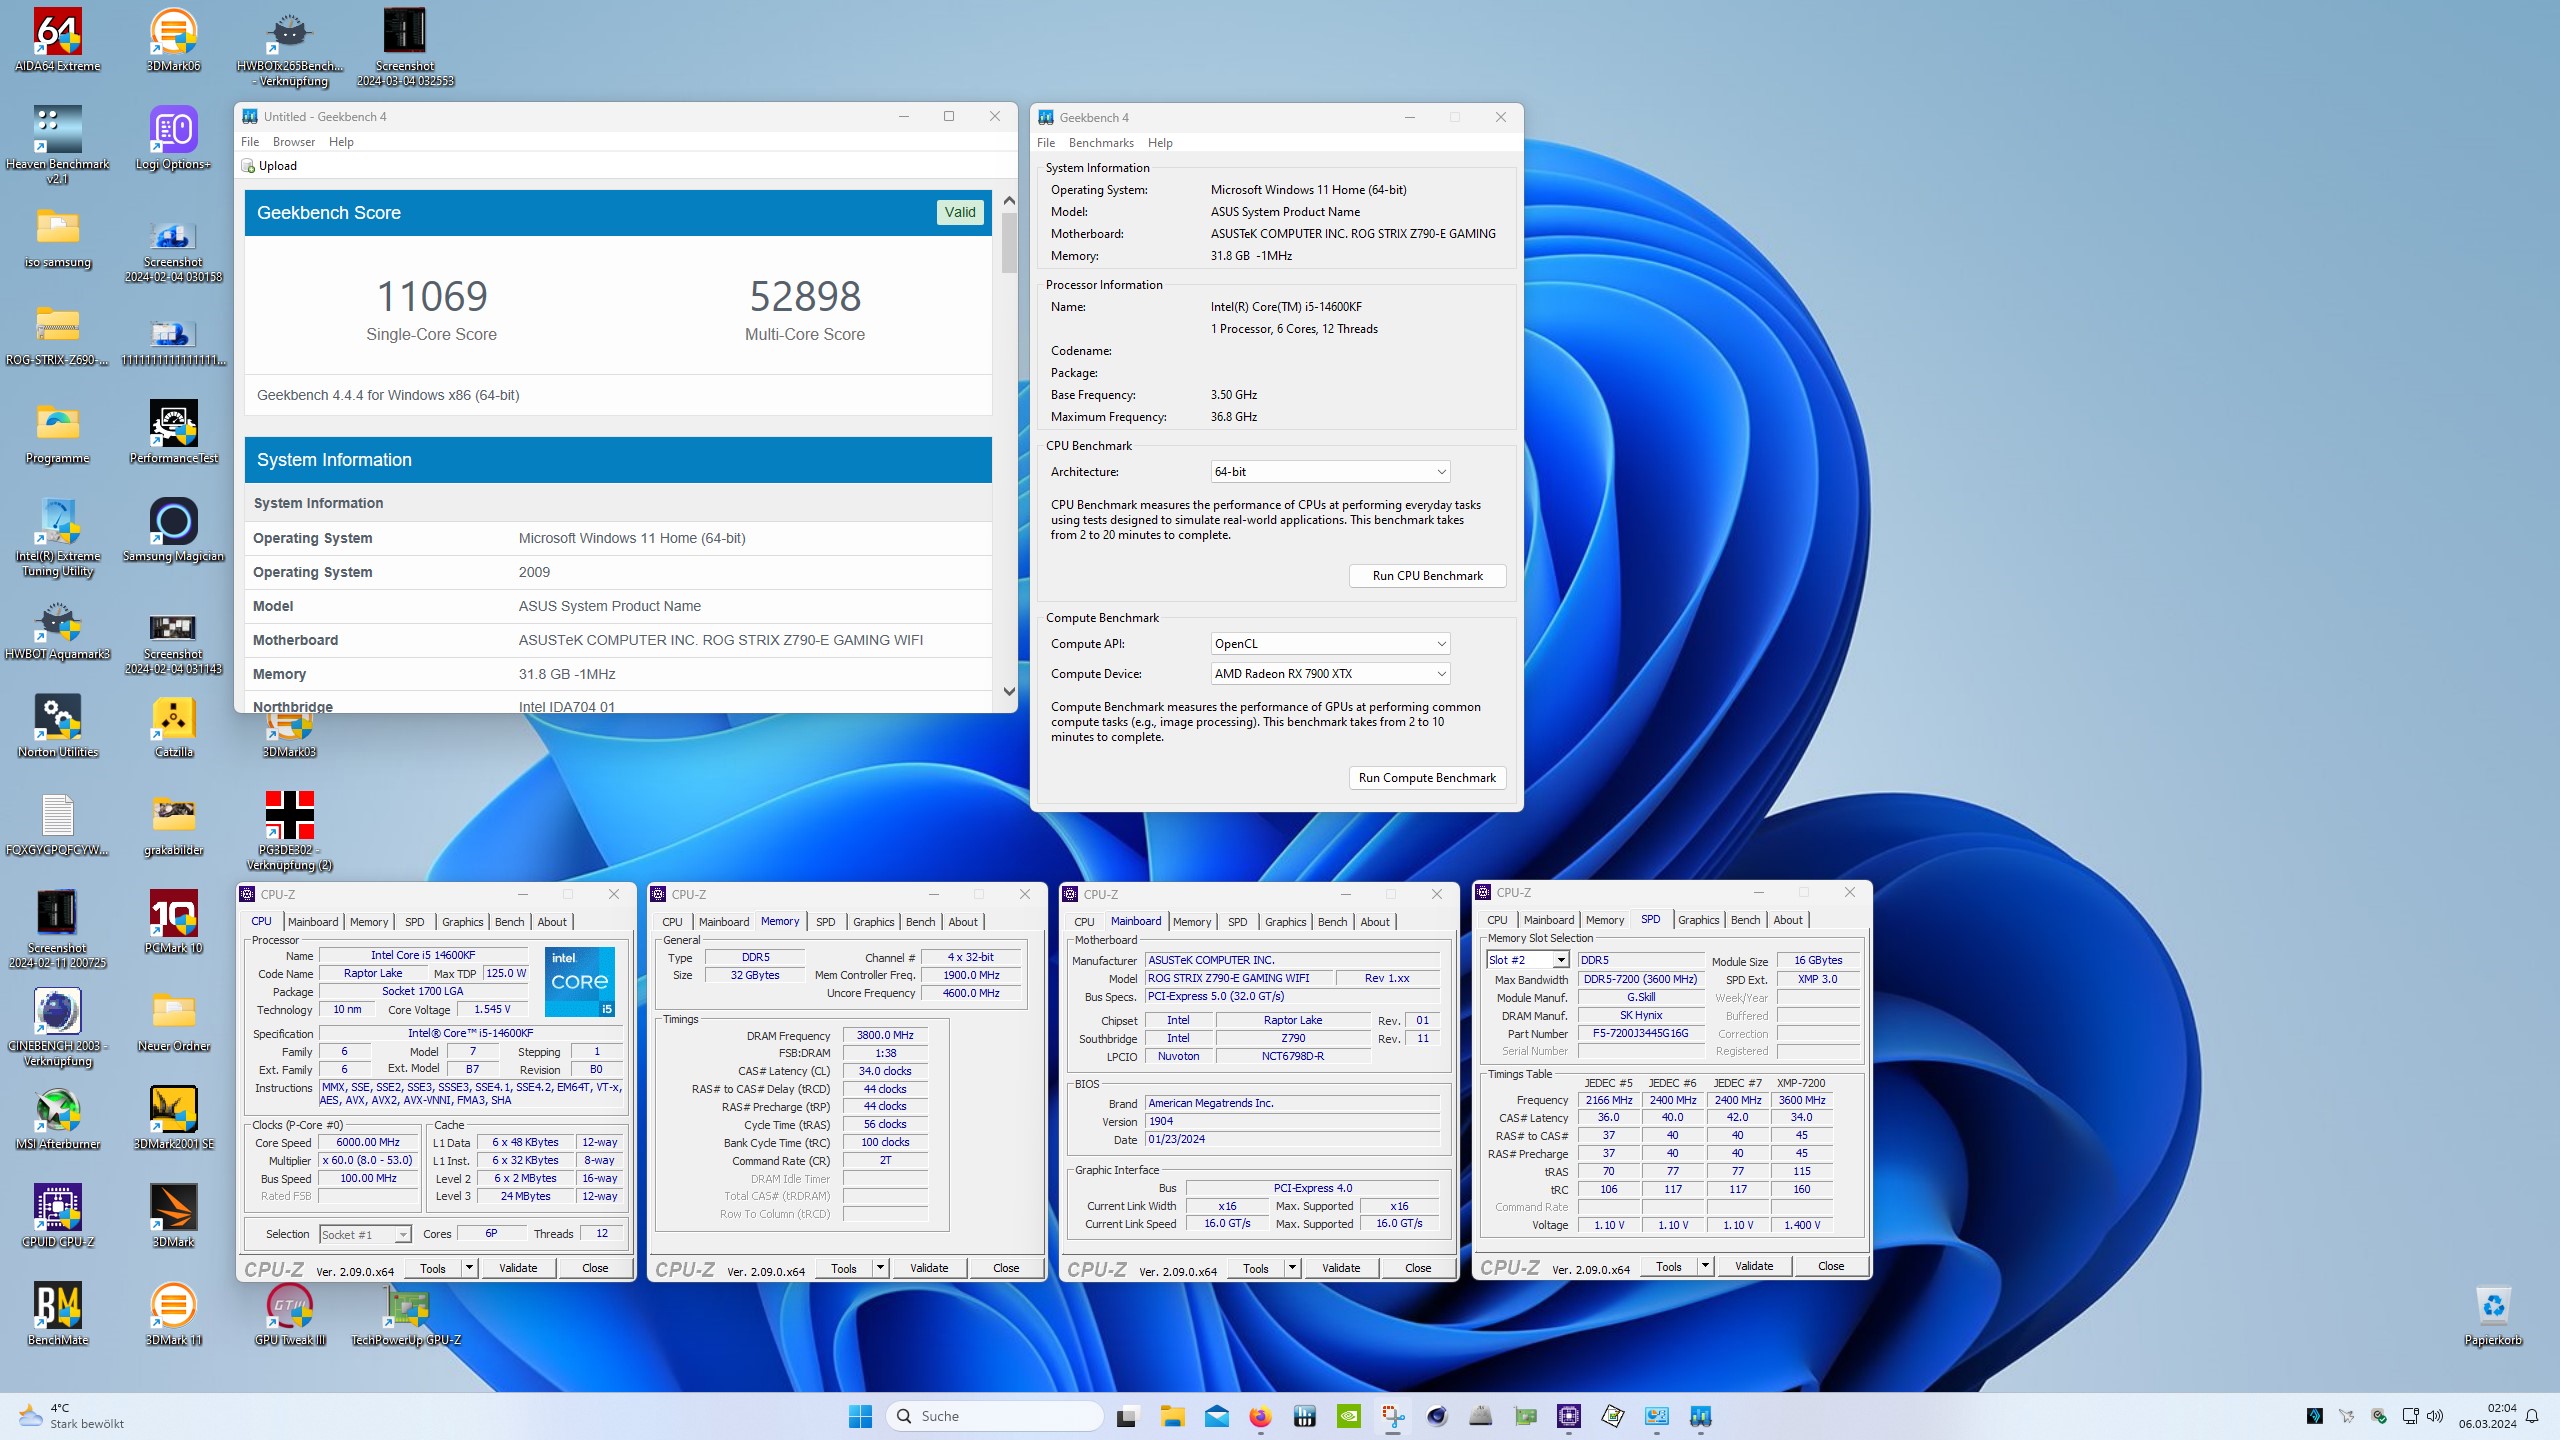
Task: Click Close button in CPU-Z SPD window
Action: (1830, 1266)
